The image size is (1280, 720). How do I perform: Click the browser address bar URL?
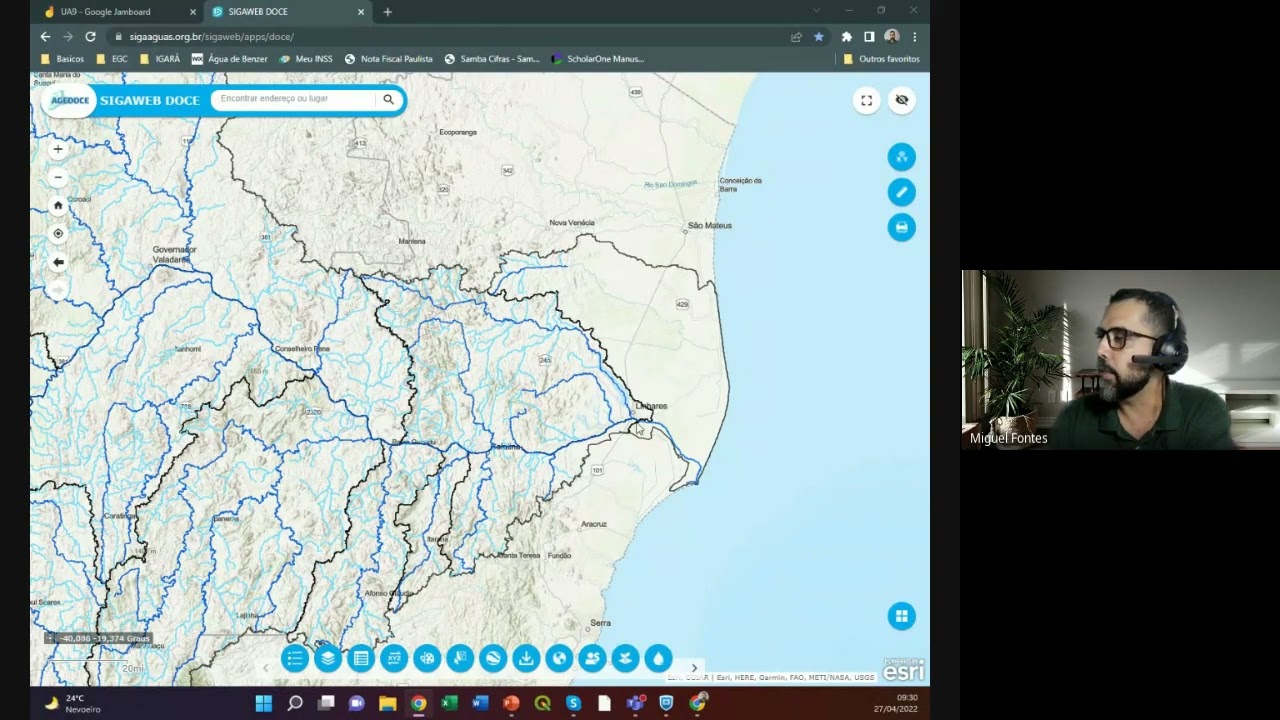211,37
